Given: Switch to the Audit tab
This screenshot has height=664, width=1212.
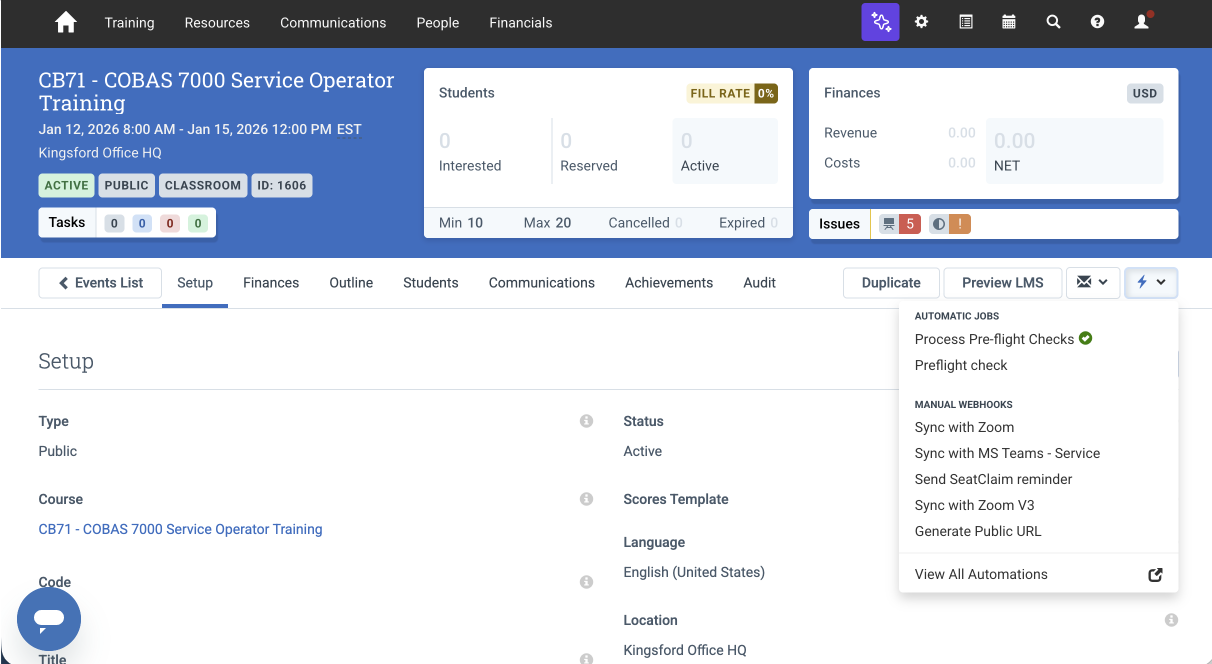Looking at the screenshot, I should click(760, 283).
